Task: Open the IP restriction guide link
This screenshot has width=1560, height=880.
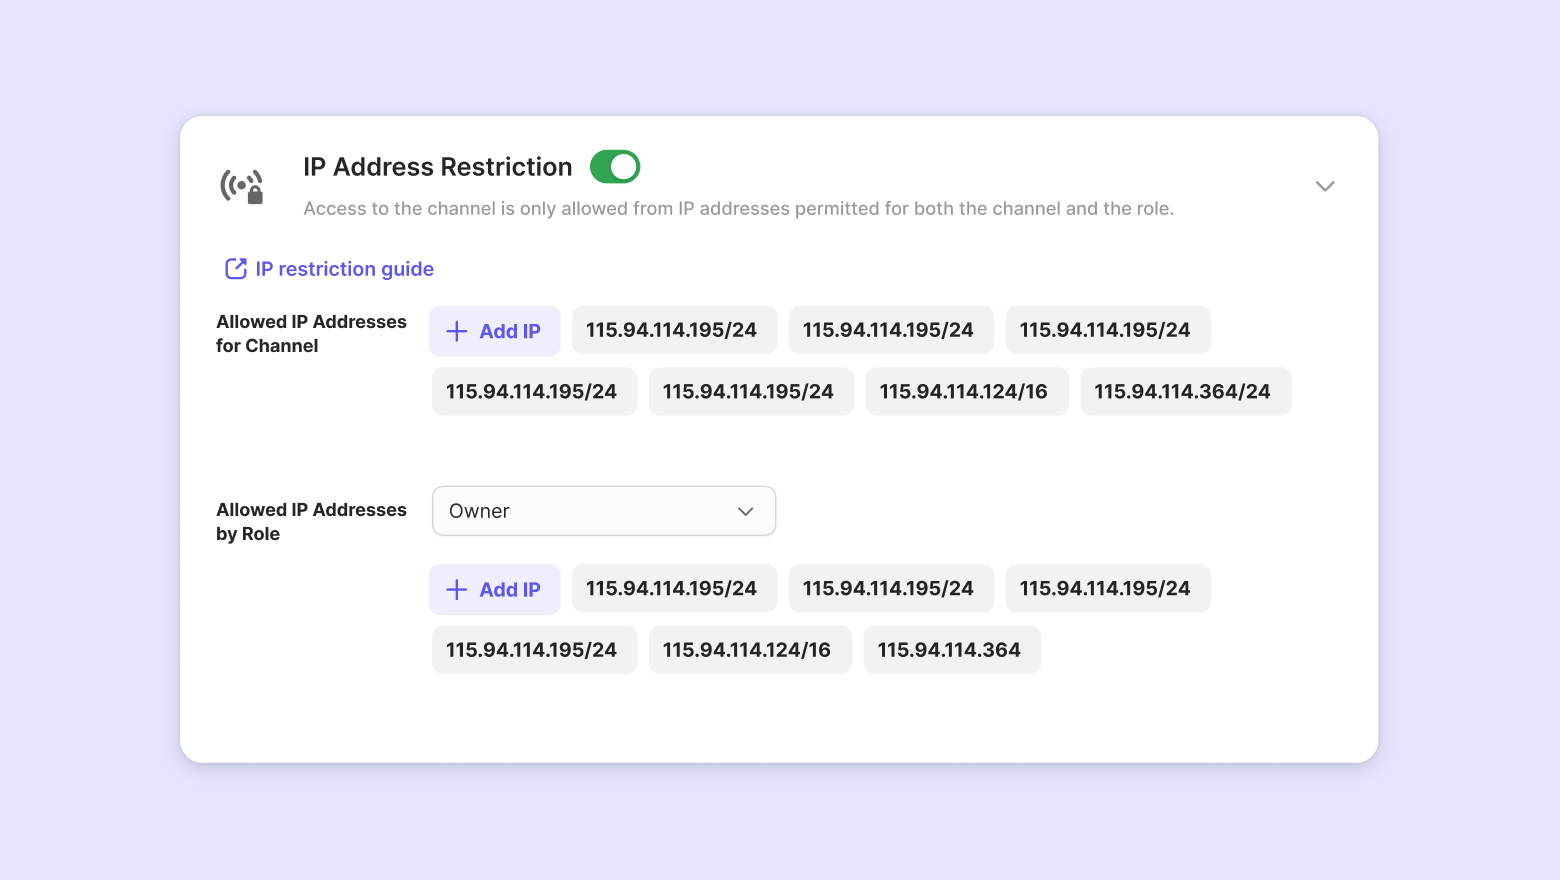Action: (344, 269)
